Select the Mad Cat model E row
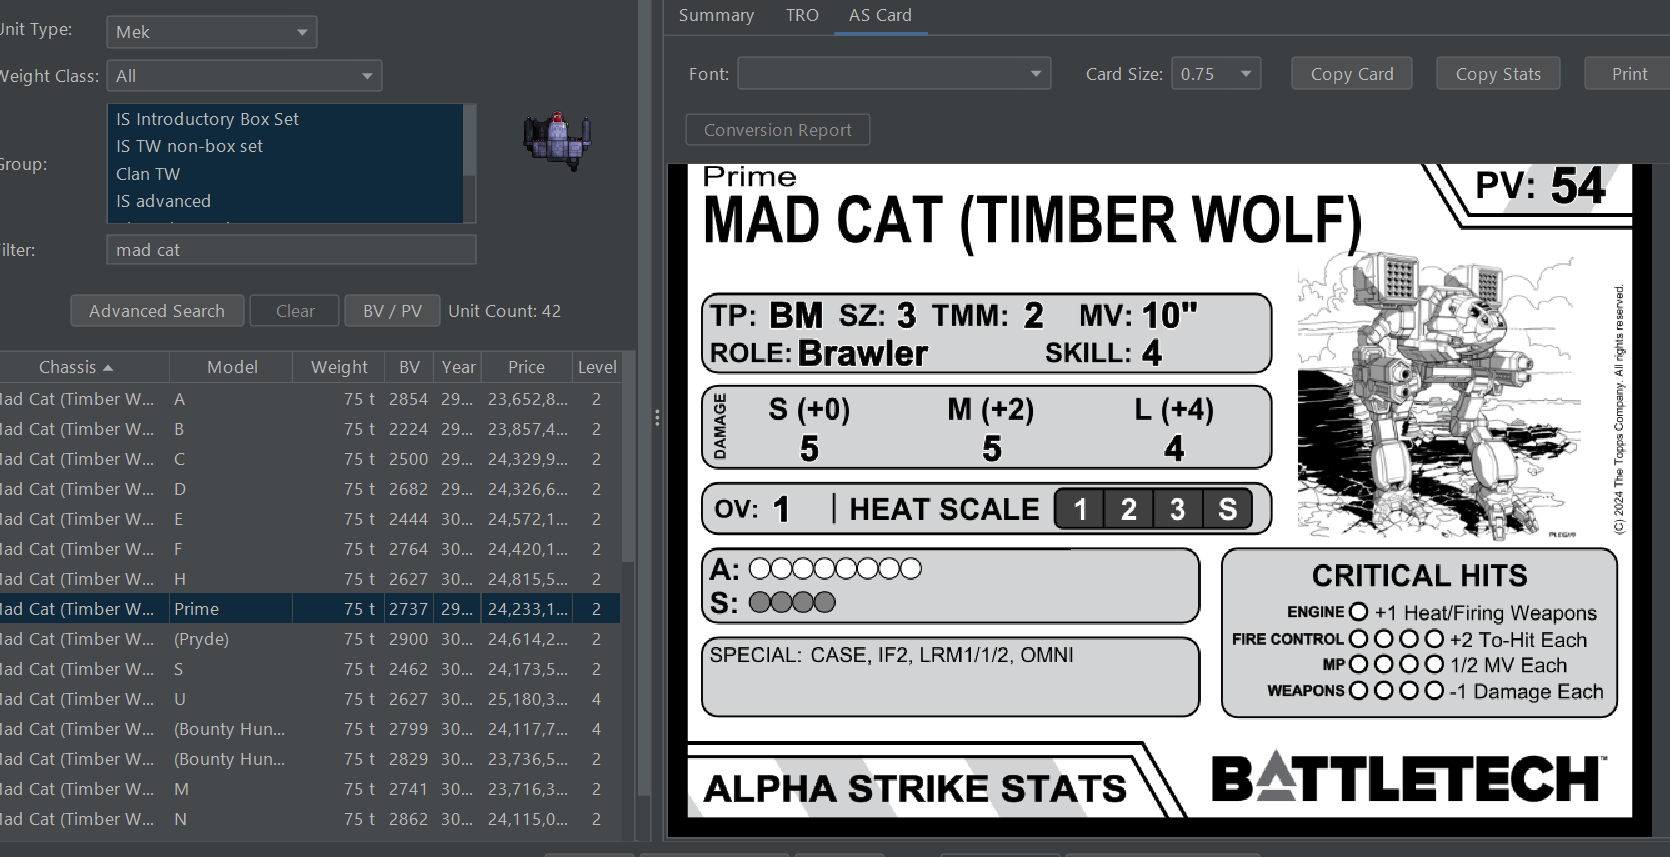Screen dimensions: 1670x857 [310, 519]
